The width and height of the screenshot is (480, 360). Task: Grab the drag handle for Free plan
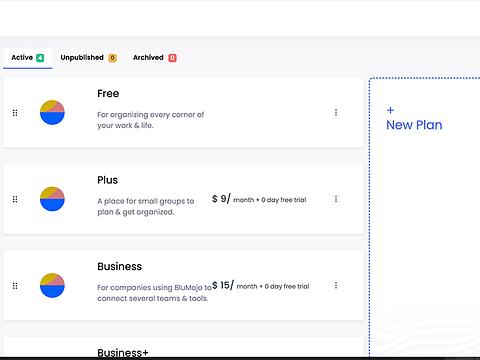tap(15, 113)
